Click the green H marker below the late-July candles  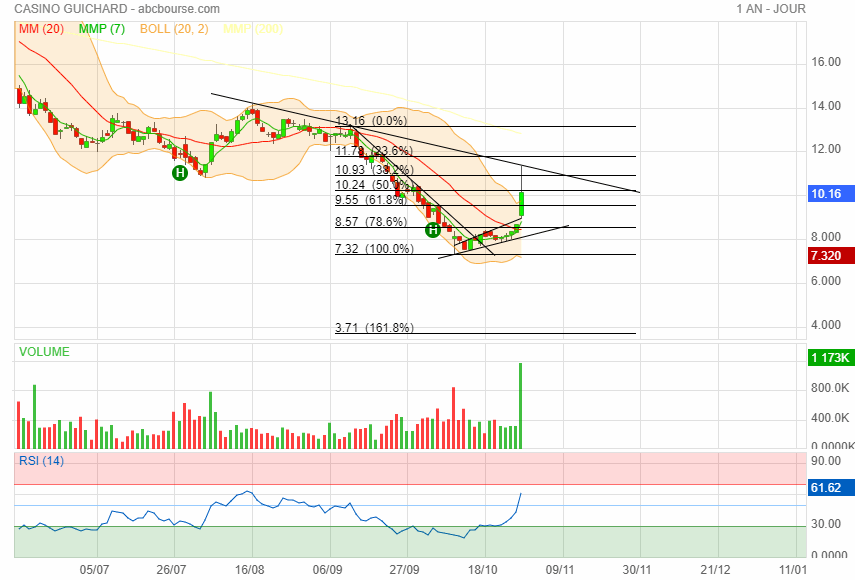pyautogui.click(x=180, y=173)
